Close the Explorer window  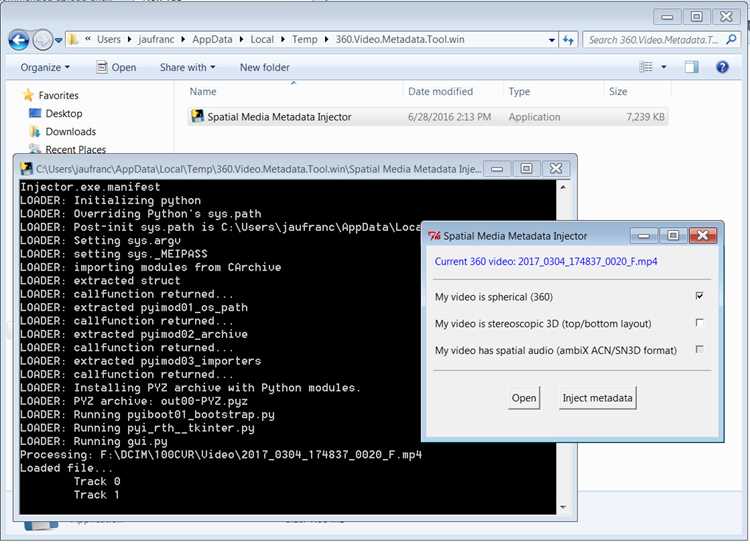[x=726, y=17]
